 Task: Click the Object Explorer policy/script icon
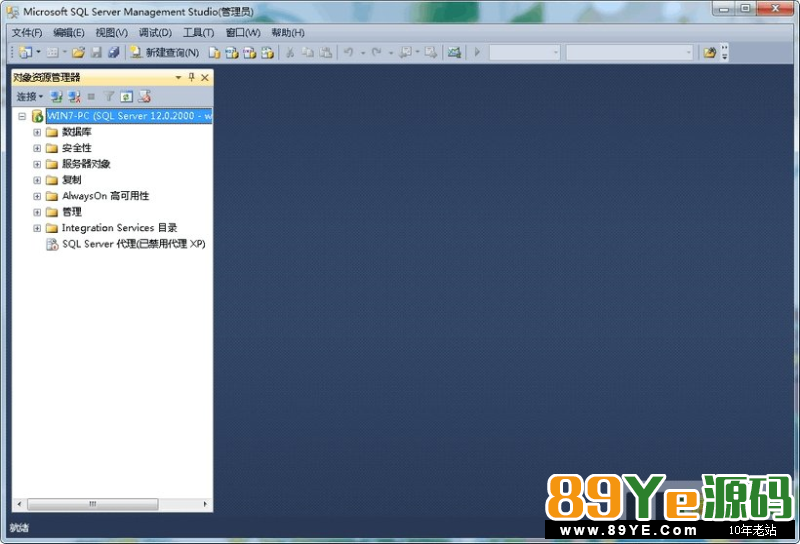[x=144, y=96]
